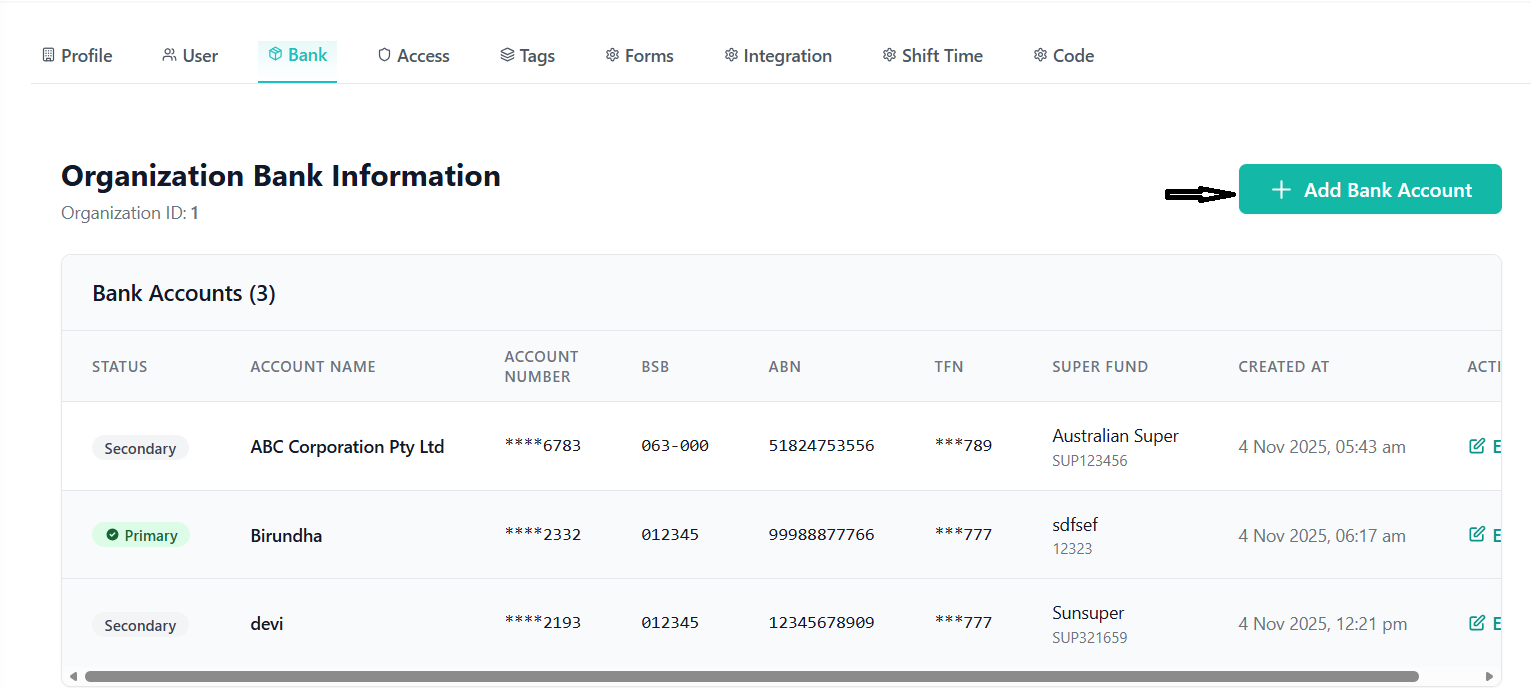
Task: Click the green check icon on Primary badge
Action: (112, 535)
